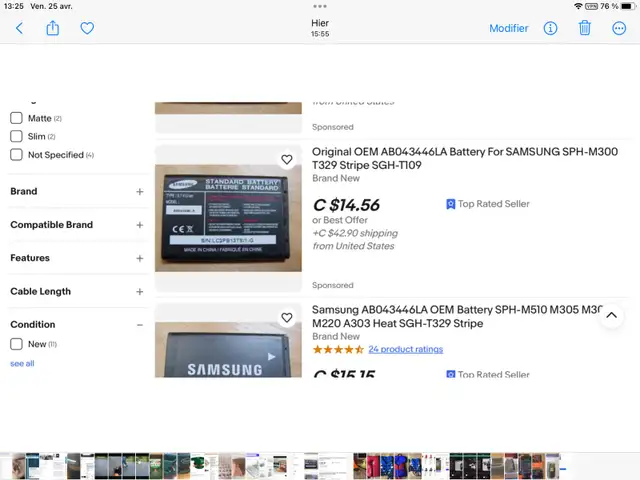Screen dimensions: 640x480
Task: Tap the VPN status indicator
Action: click(591, 6)
